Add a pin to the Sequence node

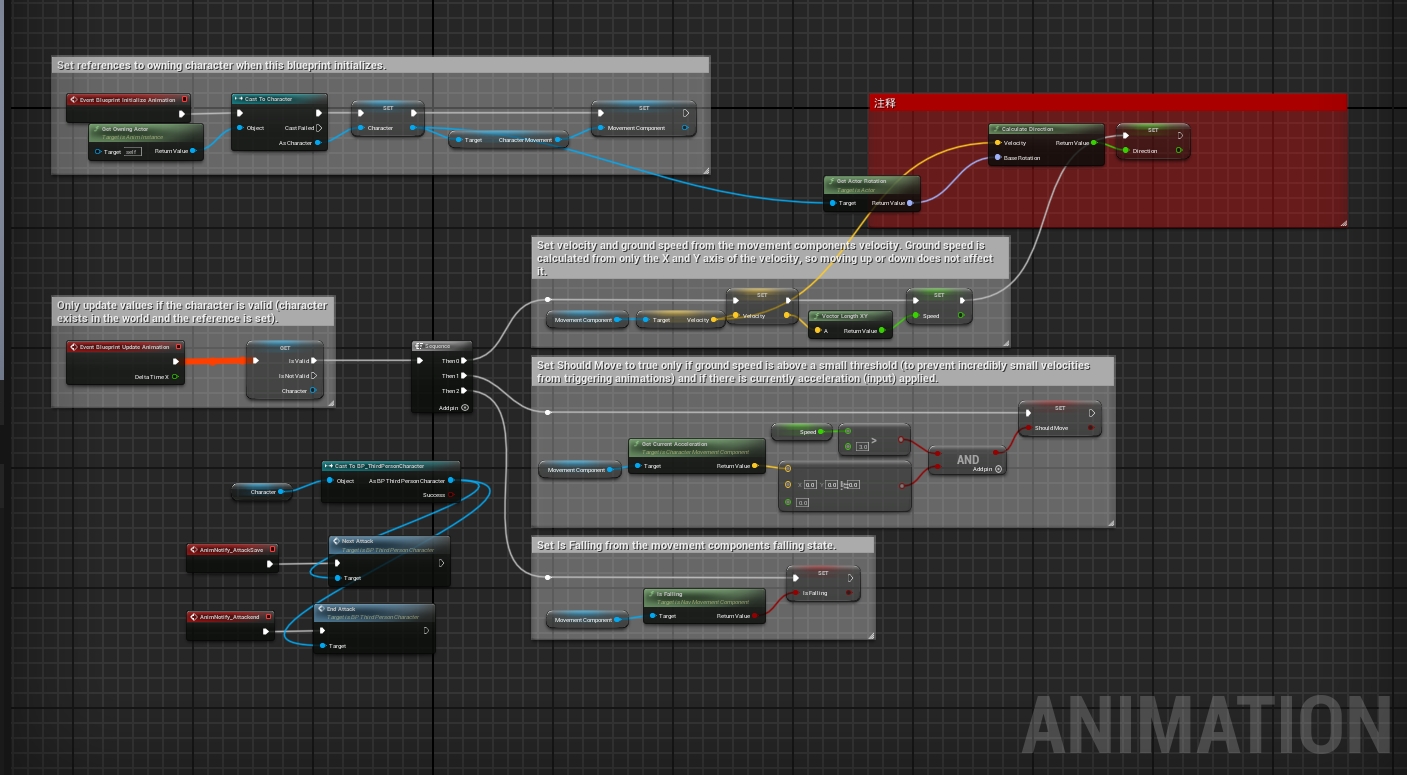(x=465, y=407)
